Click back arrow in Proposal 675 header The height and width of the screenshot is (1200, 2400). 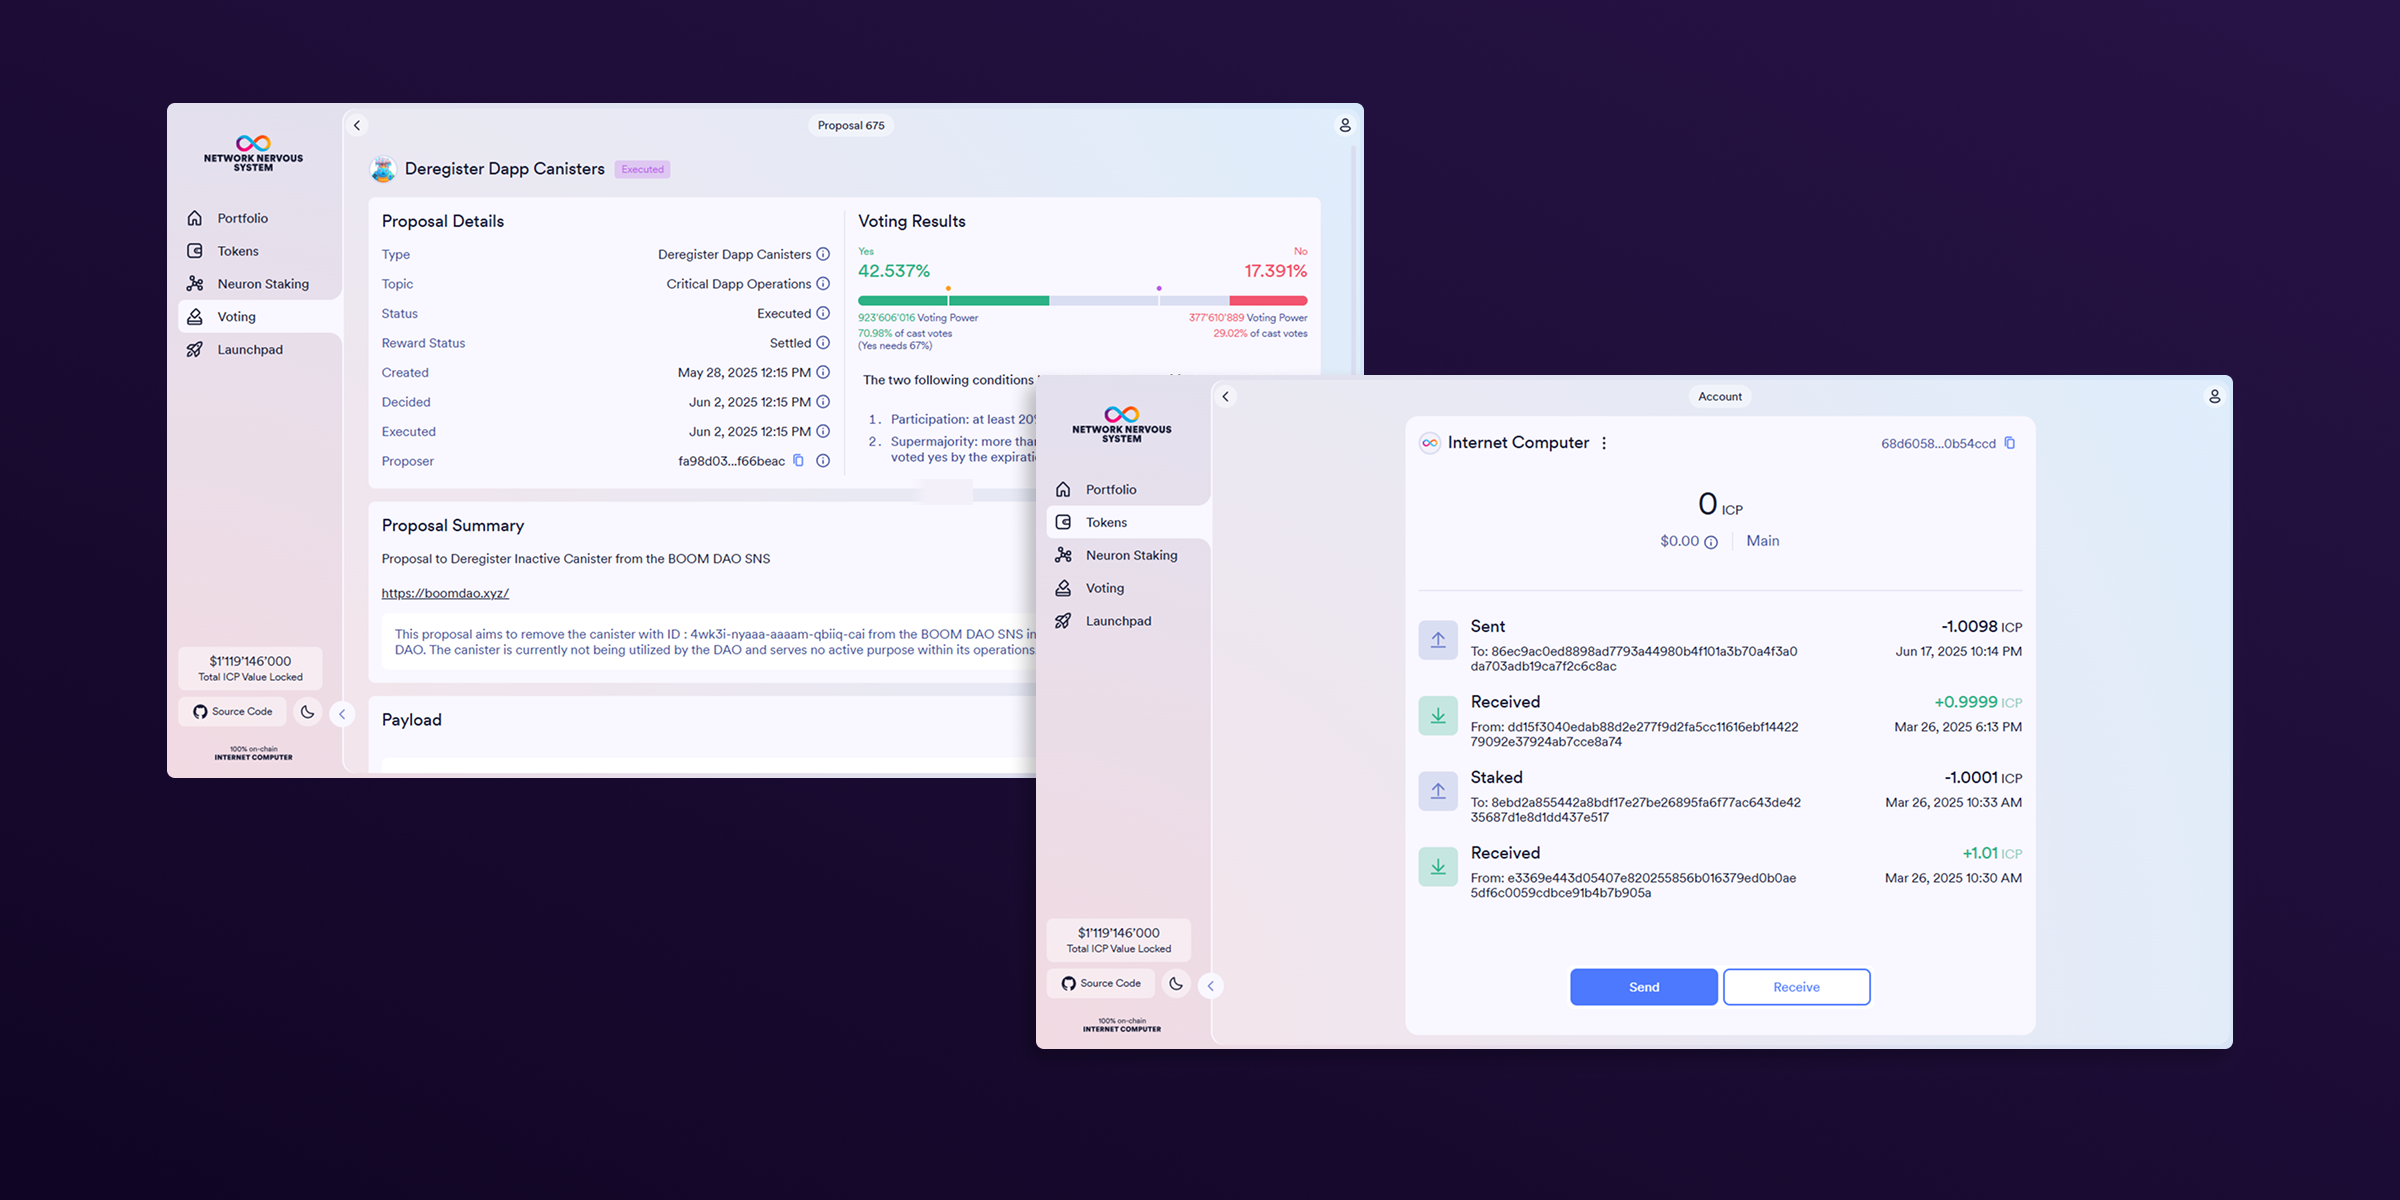pyautogui.click(x=357, y=126)
